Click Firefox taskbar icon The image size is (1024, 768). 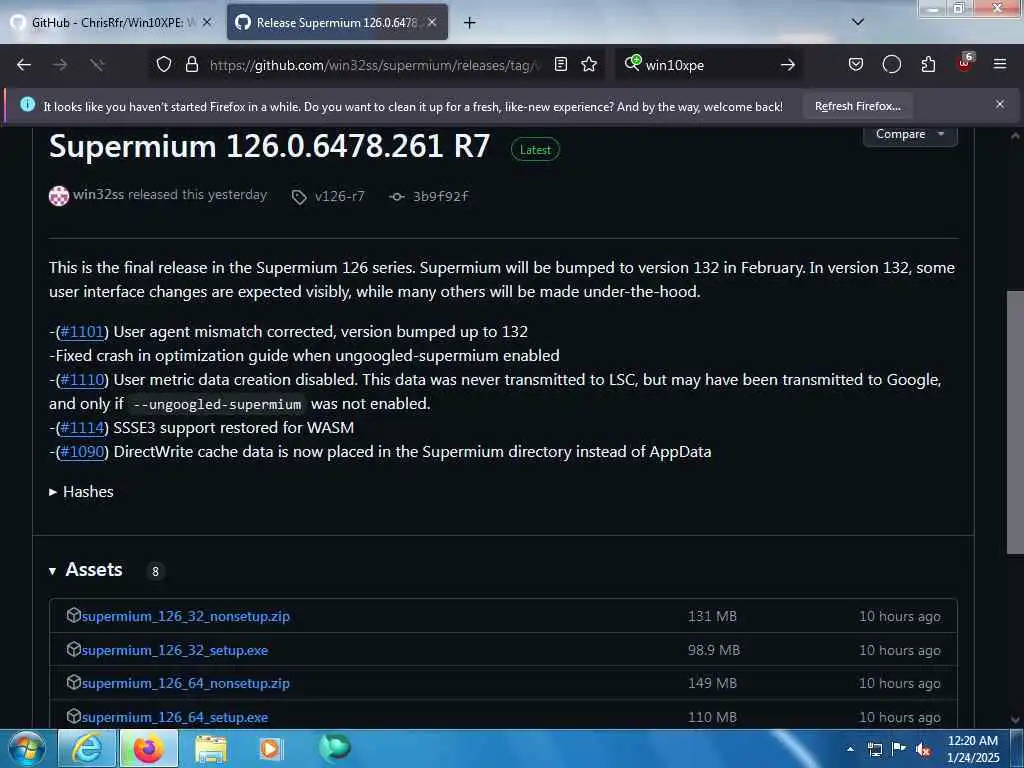(x=148, y=748)
